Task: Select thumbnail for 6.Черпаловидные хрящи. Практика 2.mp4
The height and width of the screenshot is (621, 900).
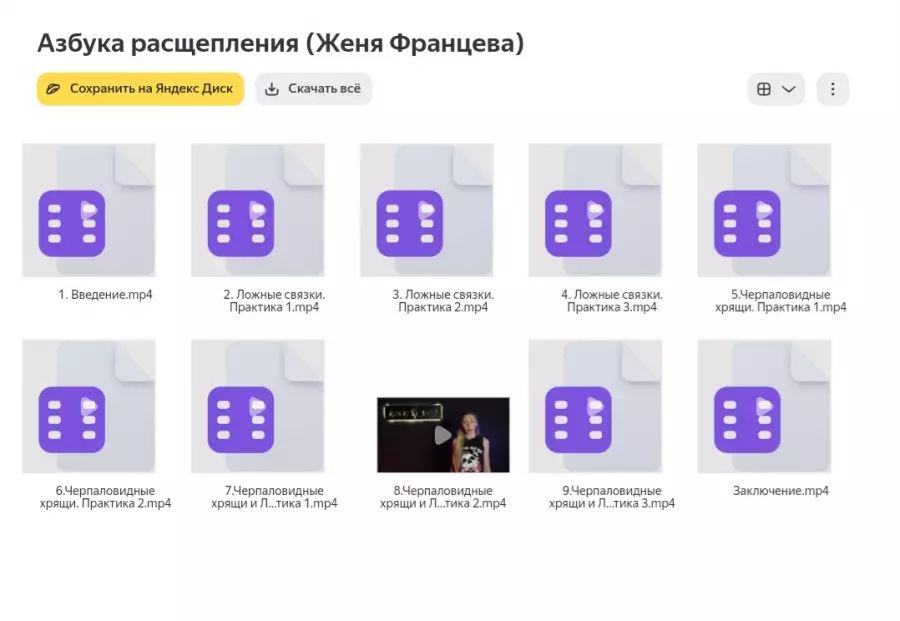Action: [x=88, y=405]
